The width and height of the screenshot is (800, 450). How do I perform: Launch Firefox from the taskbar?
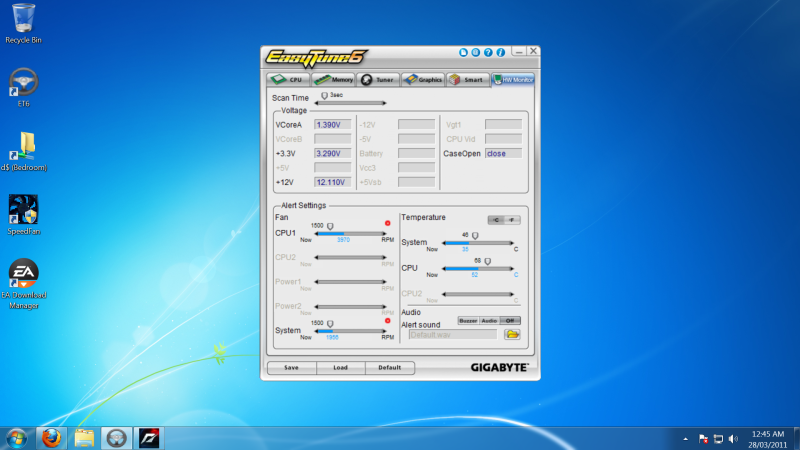pyautogui.click(x=51, y=438)
